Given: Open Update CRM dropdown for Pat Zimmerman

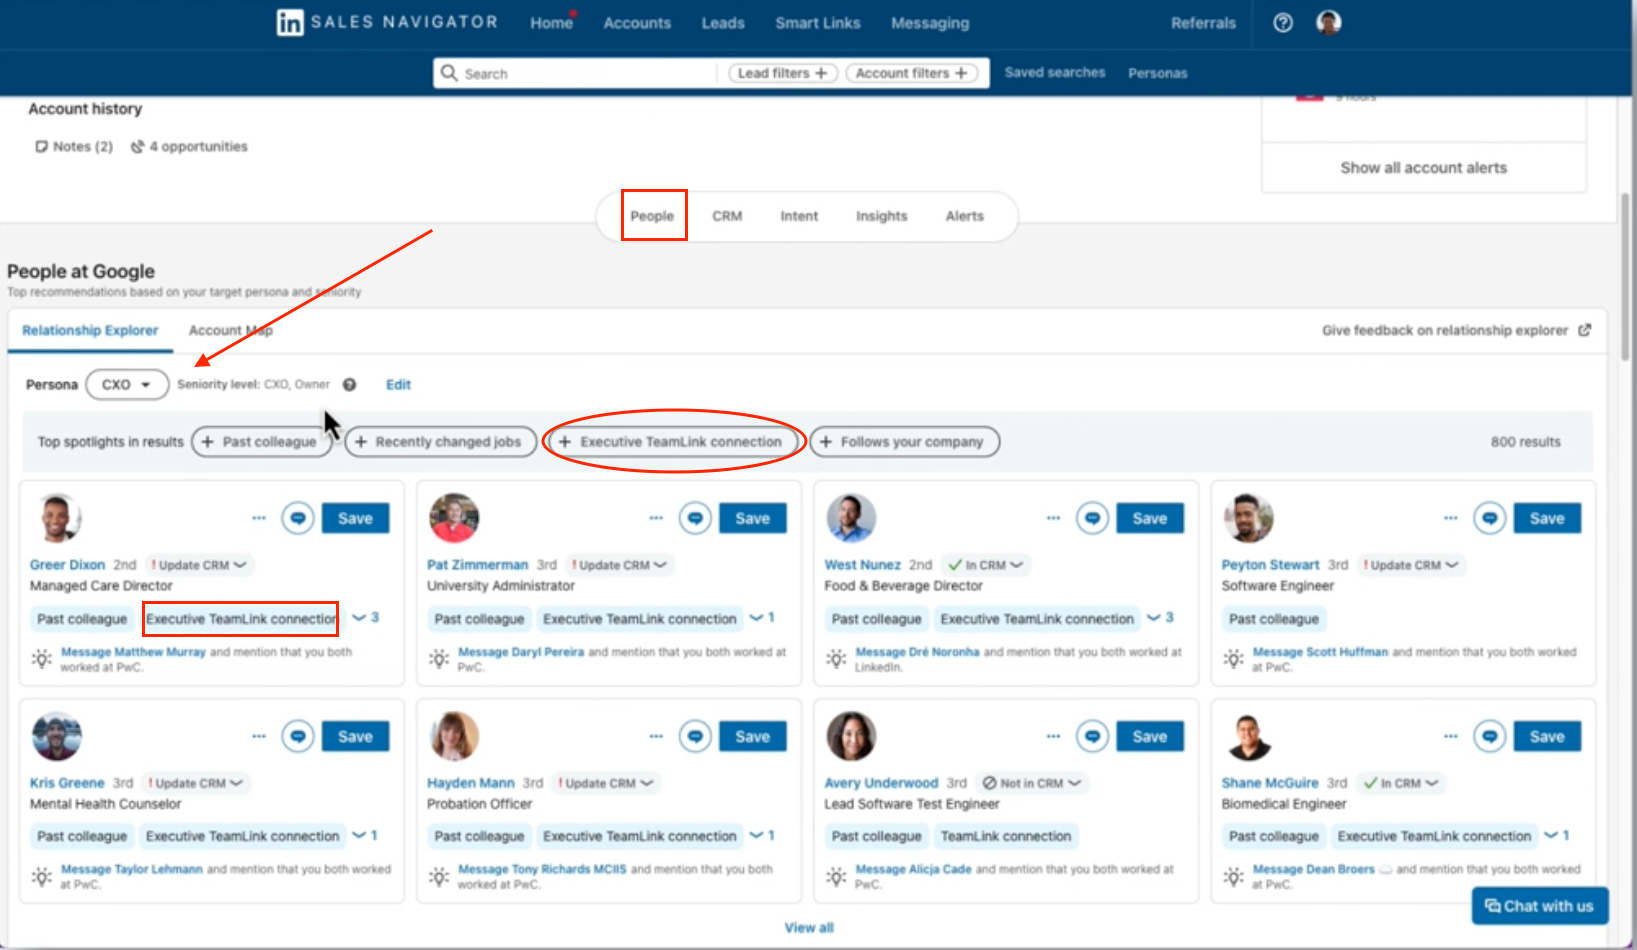Looking at the screenshot, I should [x=618, y=565].
